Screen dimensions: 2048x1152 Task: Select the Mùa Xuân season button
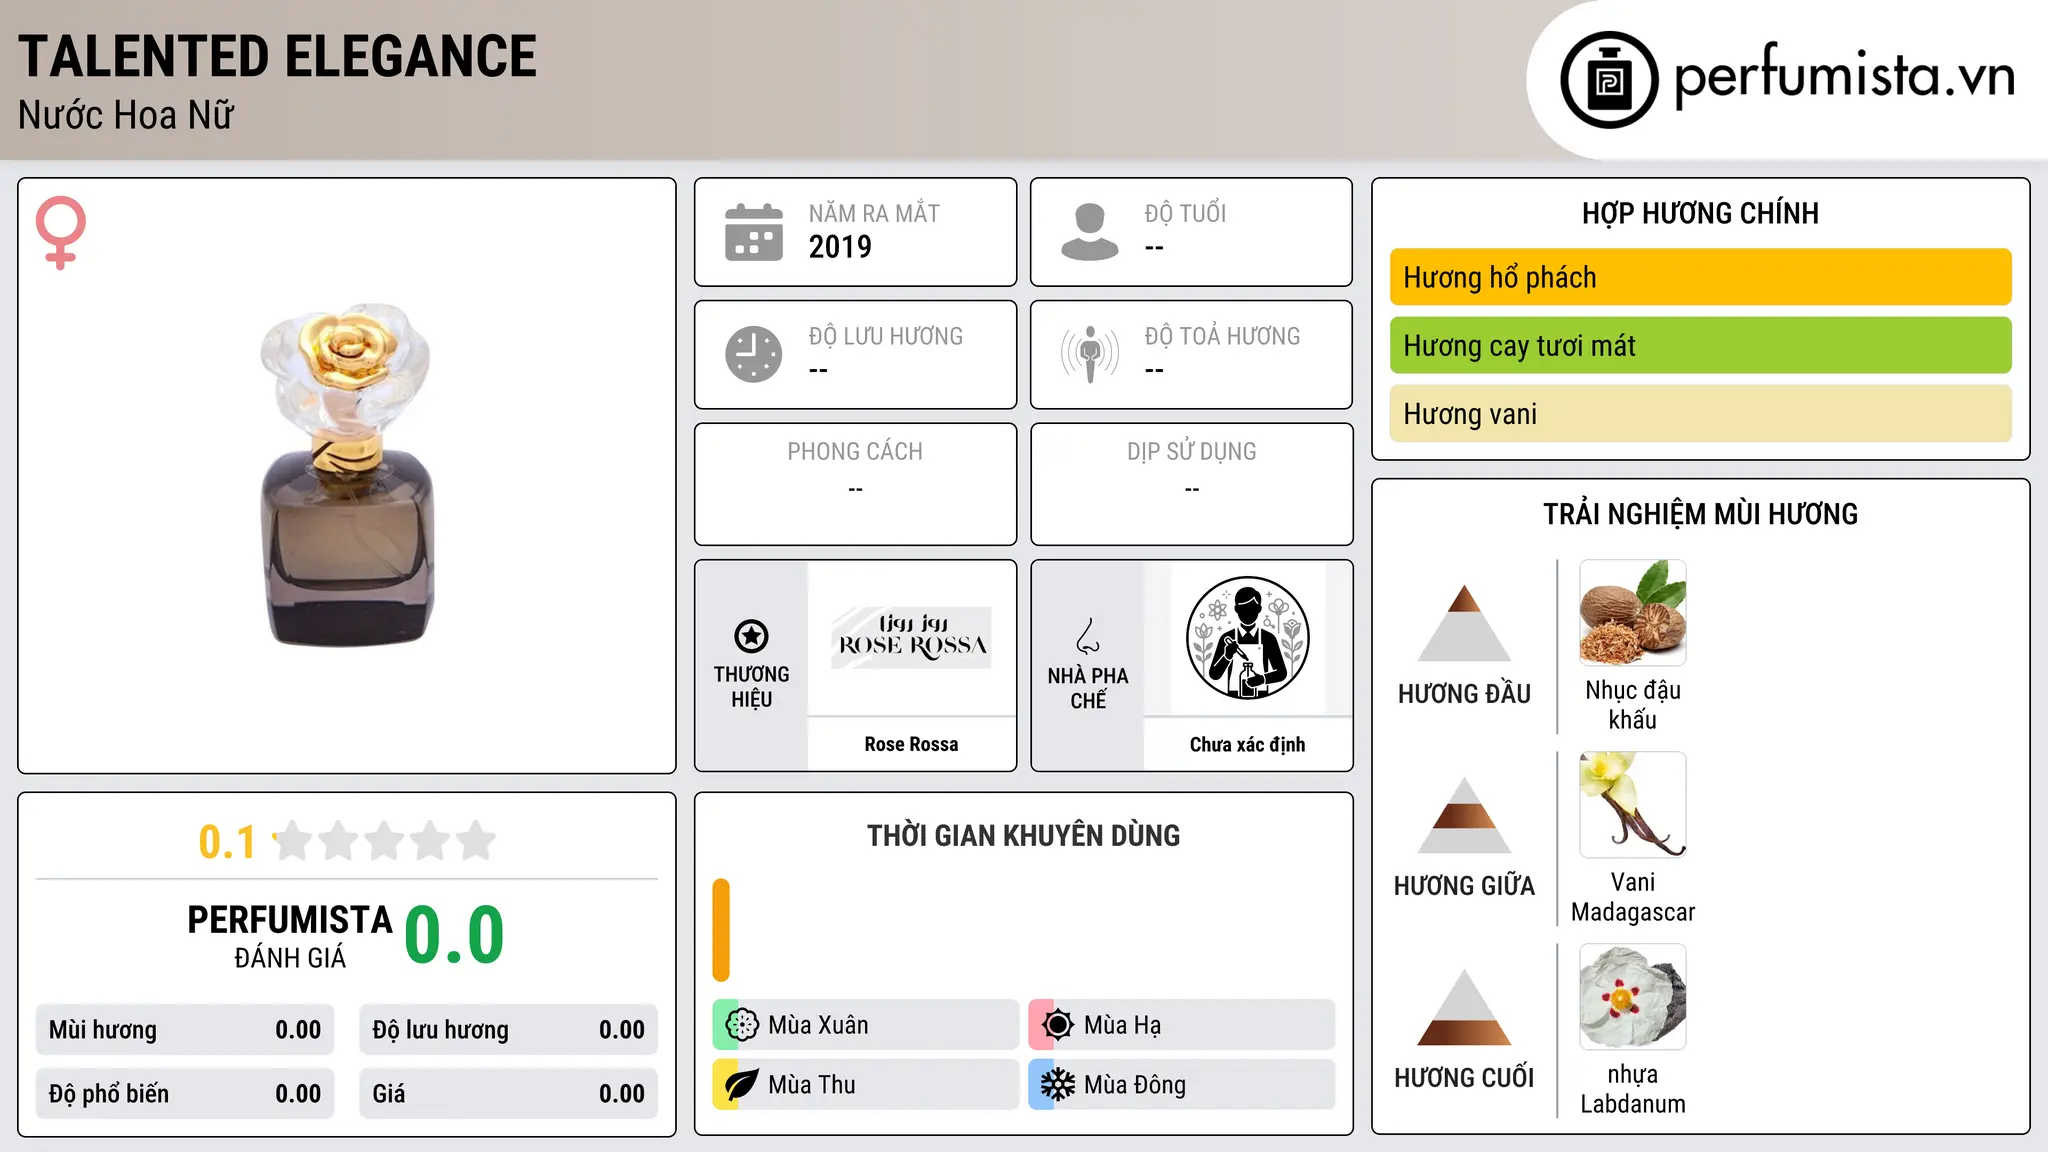click(866, 1025)
